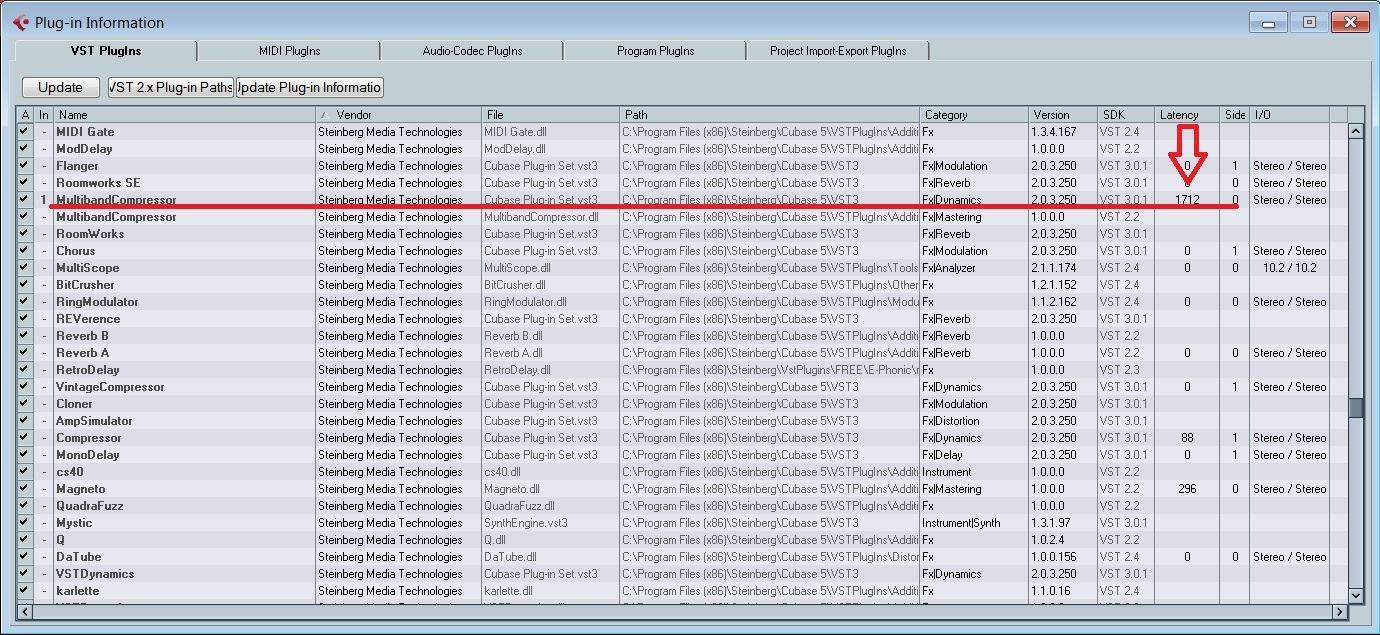Select the Project Import-Export PlugIns tab
Viewport: 1380px width, 635px height.
click(838, 51)
